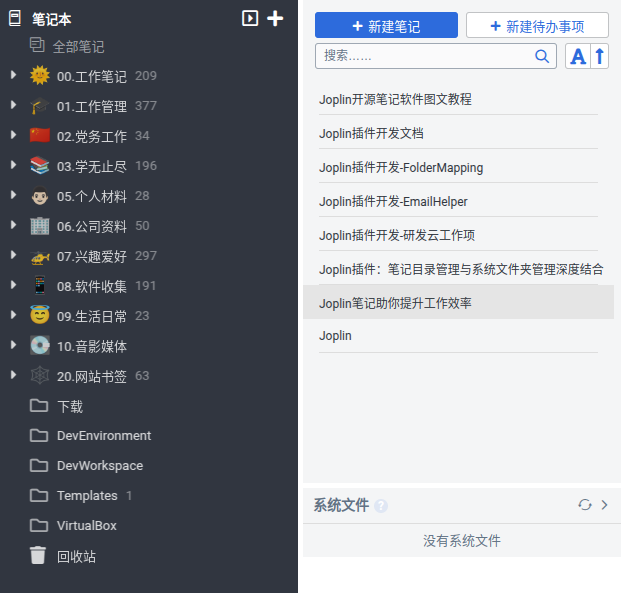621x593 pixels.
Task: Expand the 系统文件 panel chevron
Action: click(604, 505)
